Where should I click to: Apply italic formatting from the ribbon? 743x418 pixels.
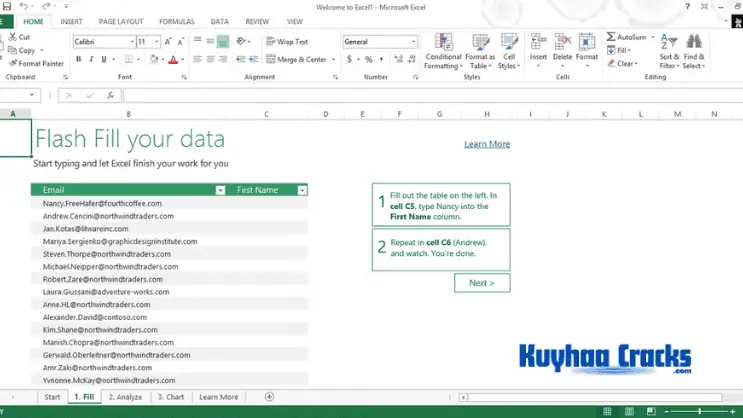[91, 59]
